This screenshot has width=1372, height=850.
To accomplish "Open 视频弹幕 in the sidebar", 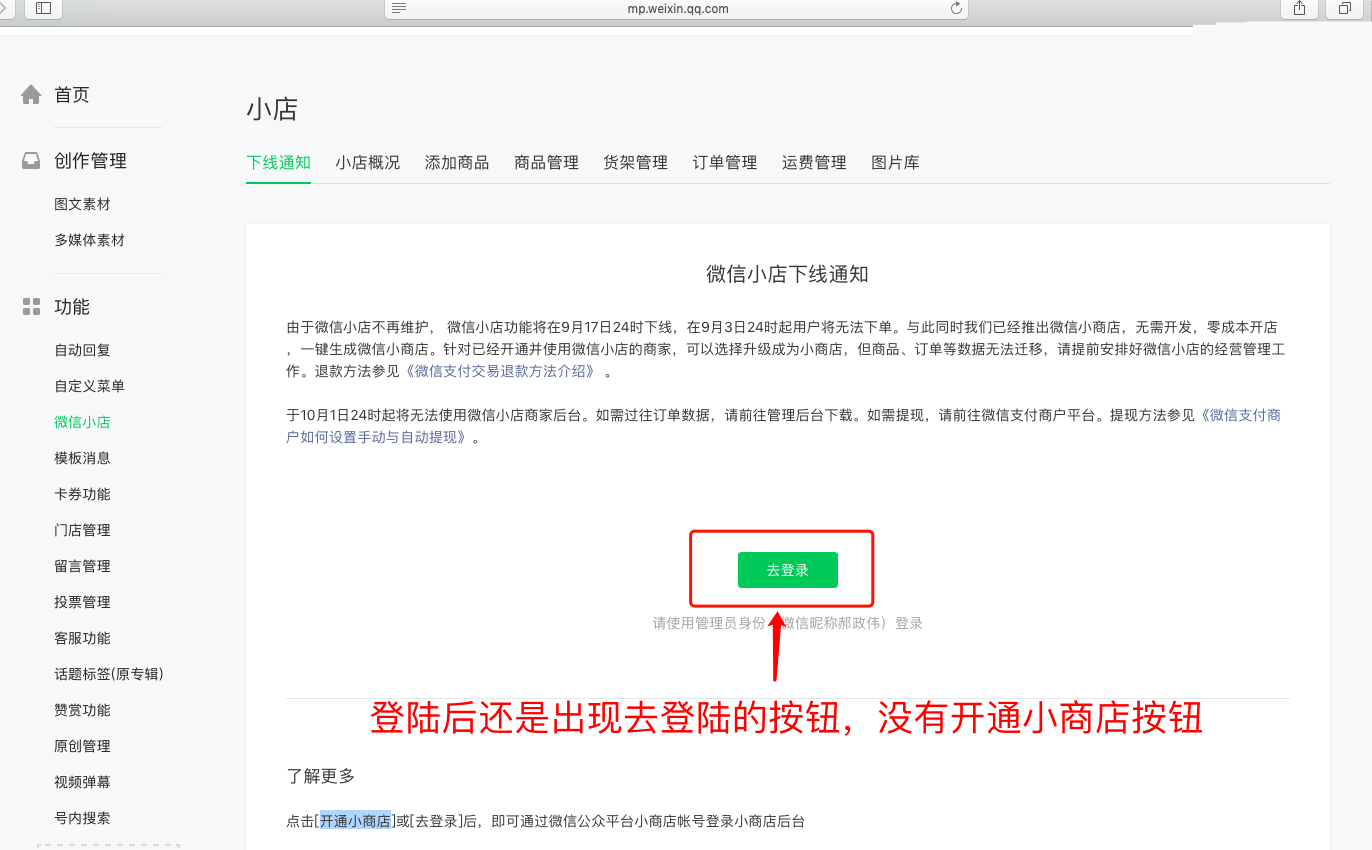I will (82, 782).
